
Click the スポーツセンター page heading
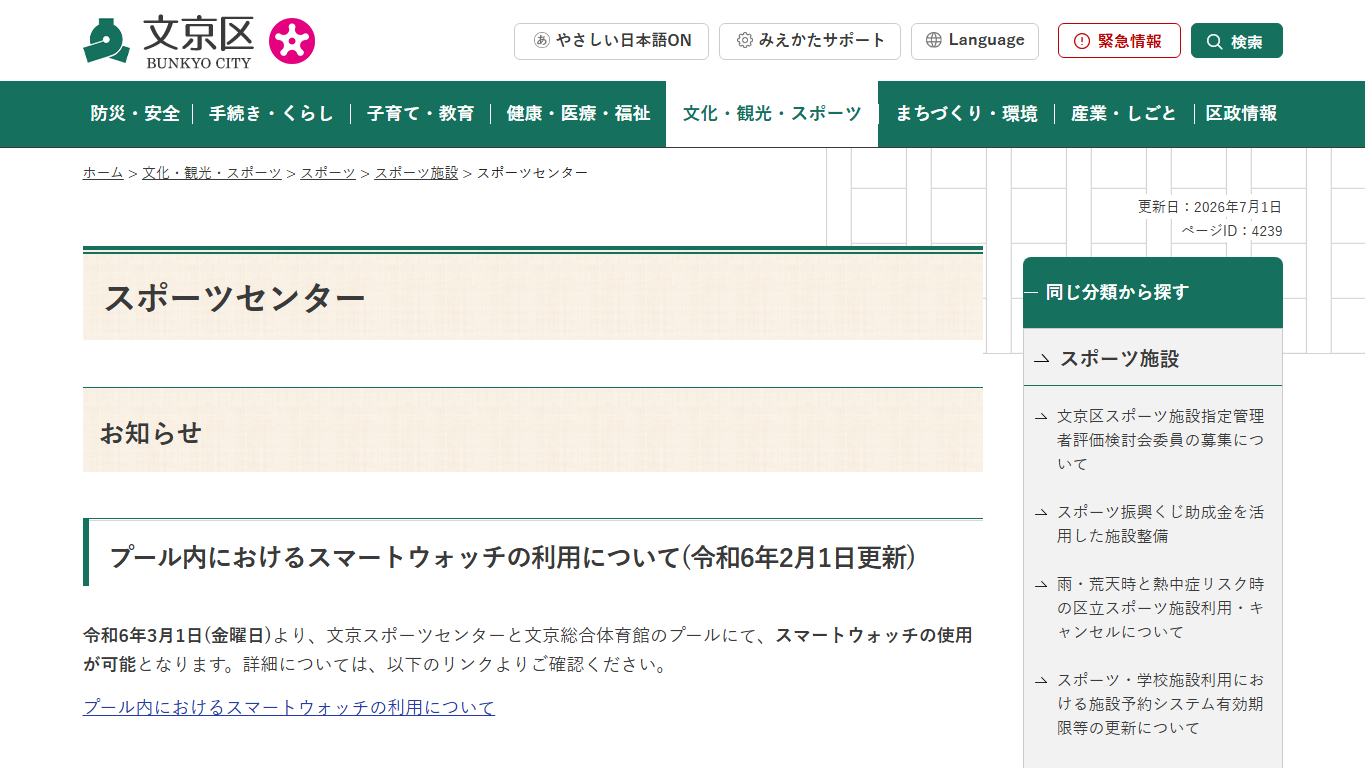coord(235,298)
